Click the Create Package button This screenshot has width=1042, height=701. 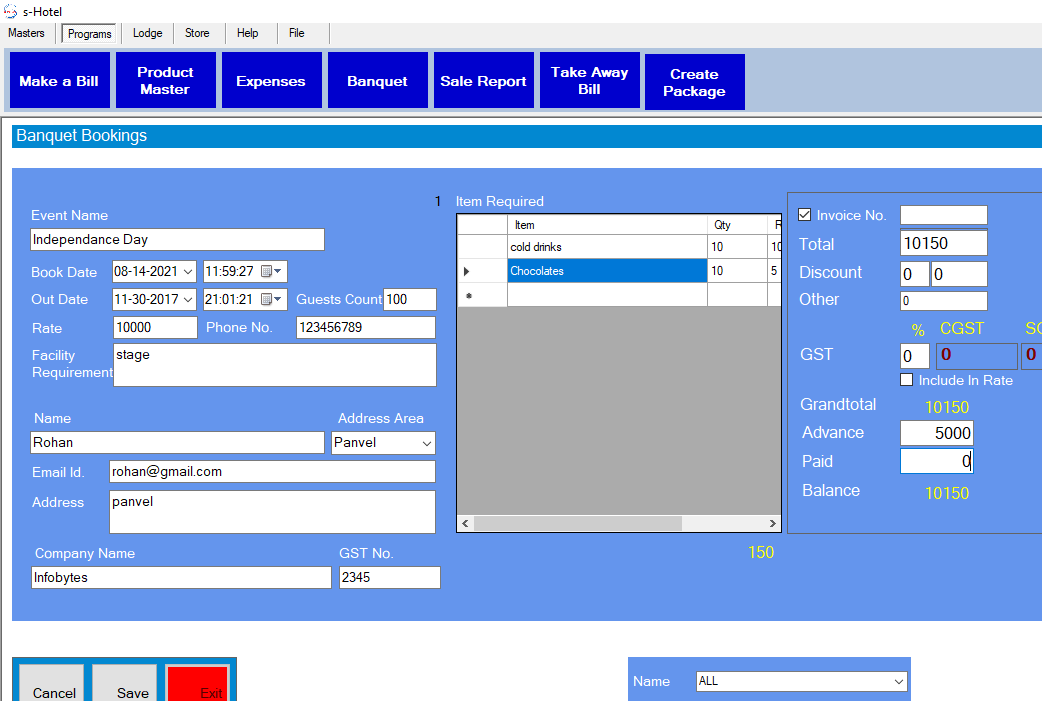(x=694, y=83)
